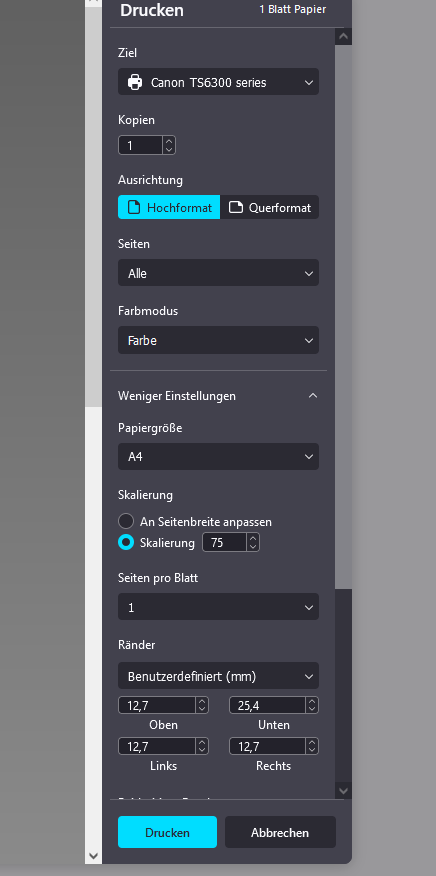Select An Seitenbreite anpassen radio button

point(126,521)
